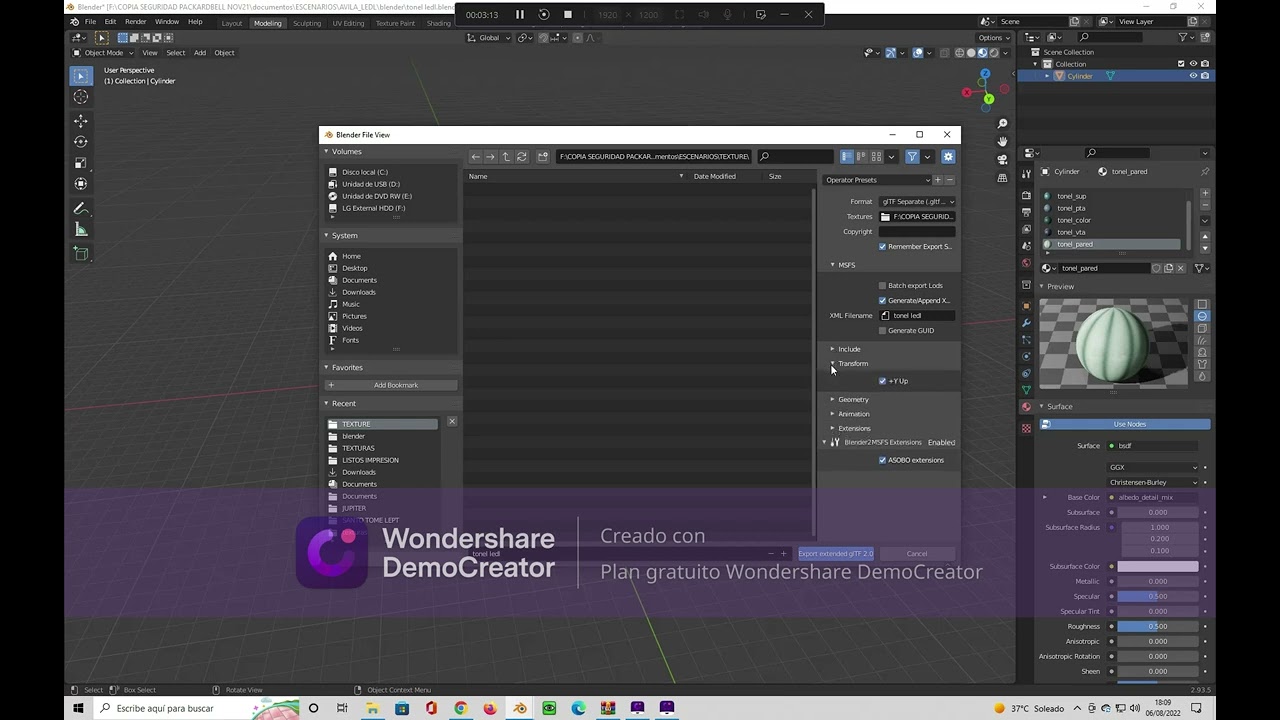Open the Operator Presets dropdown
The image size is (1280, 720).
(x=877, y=180)
